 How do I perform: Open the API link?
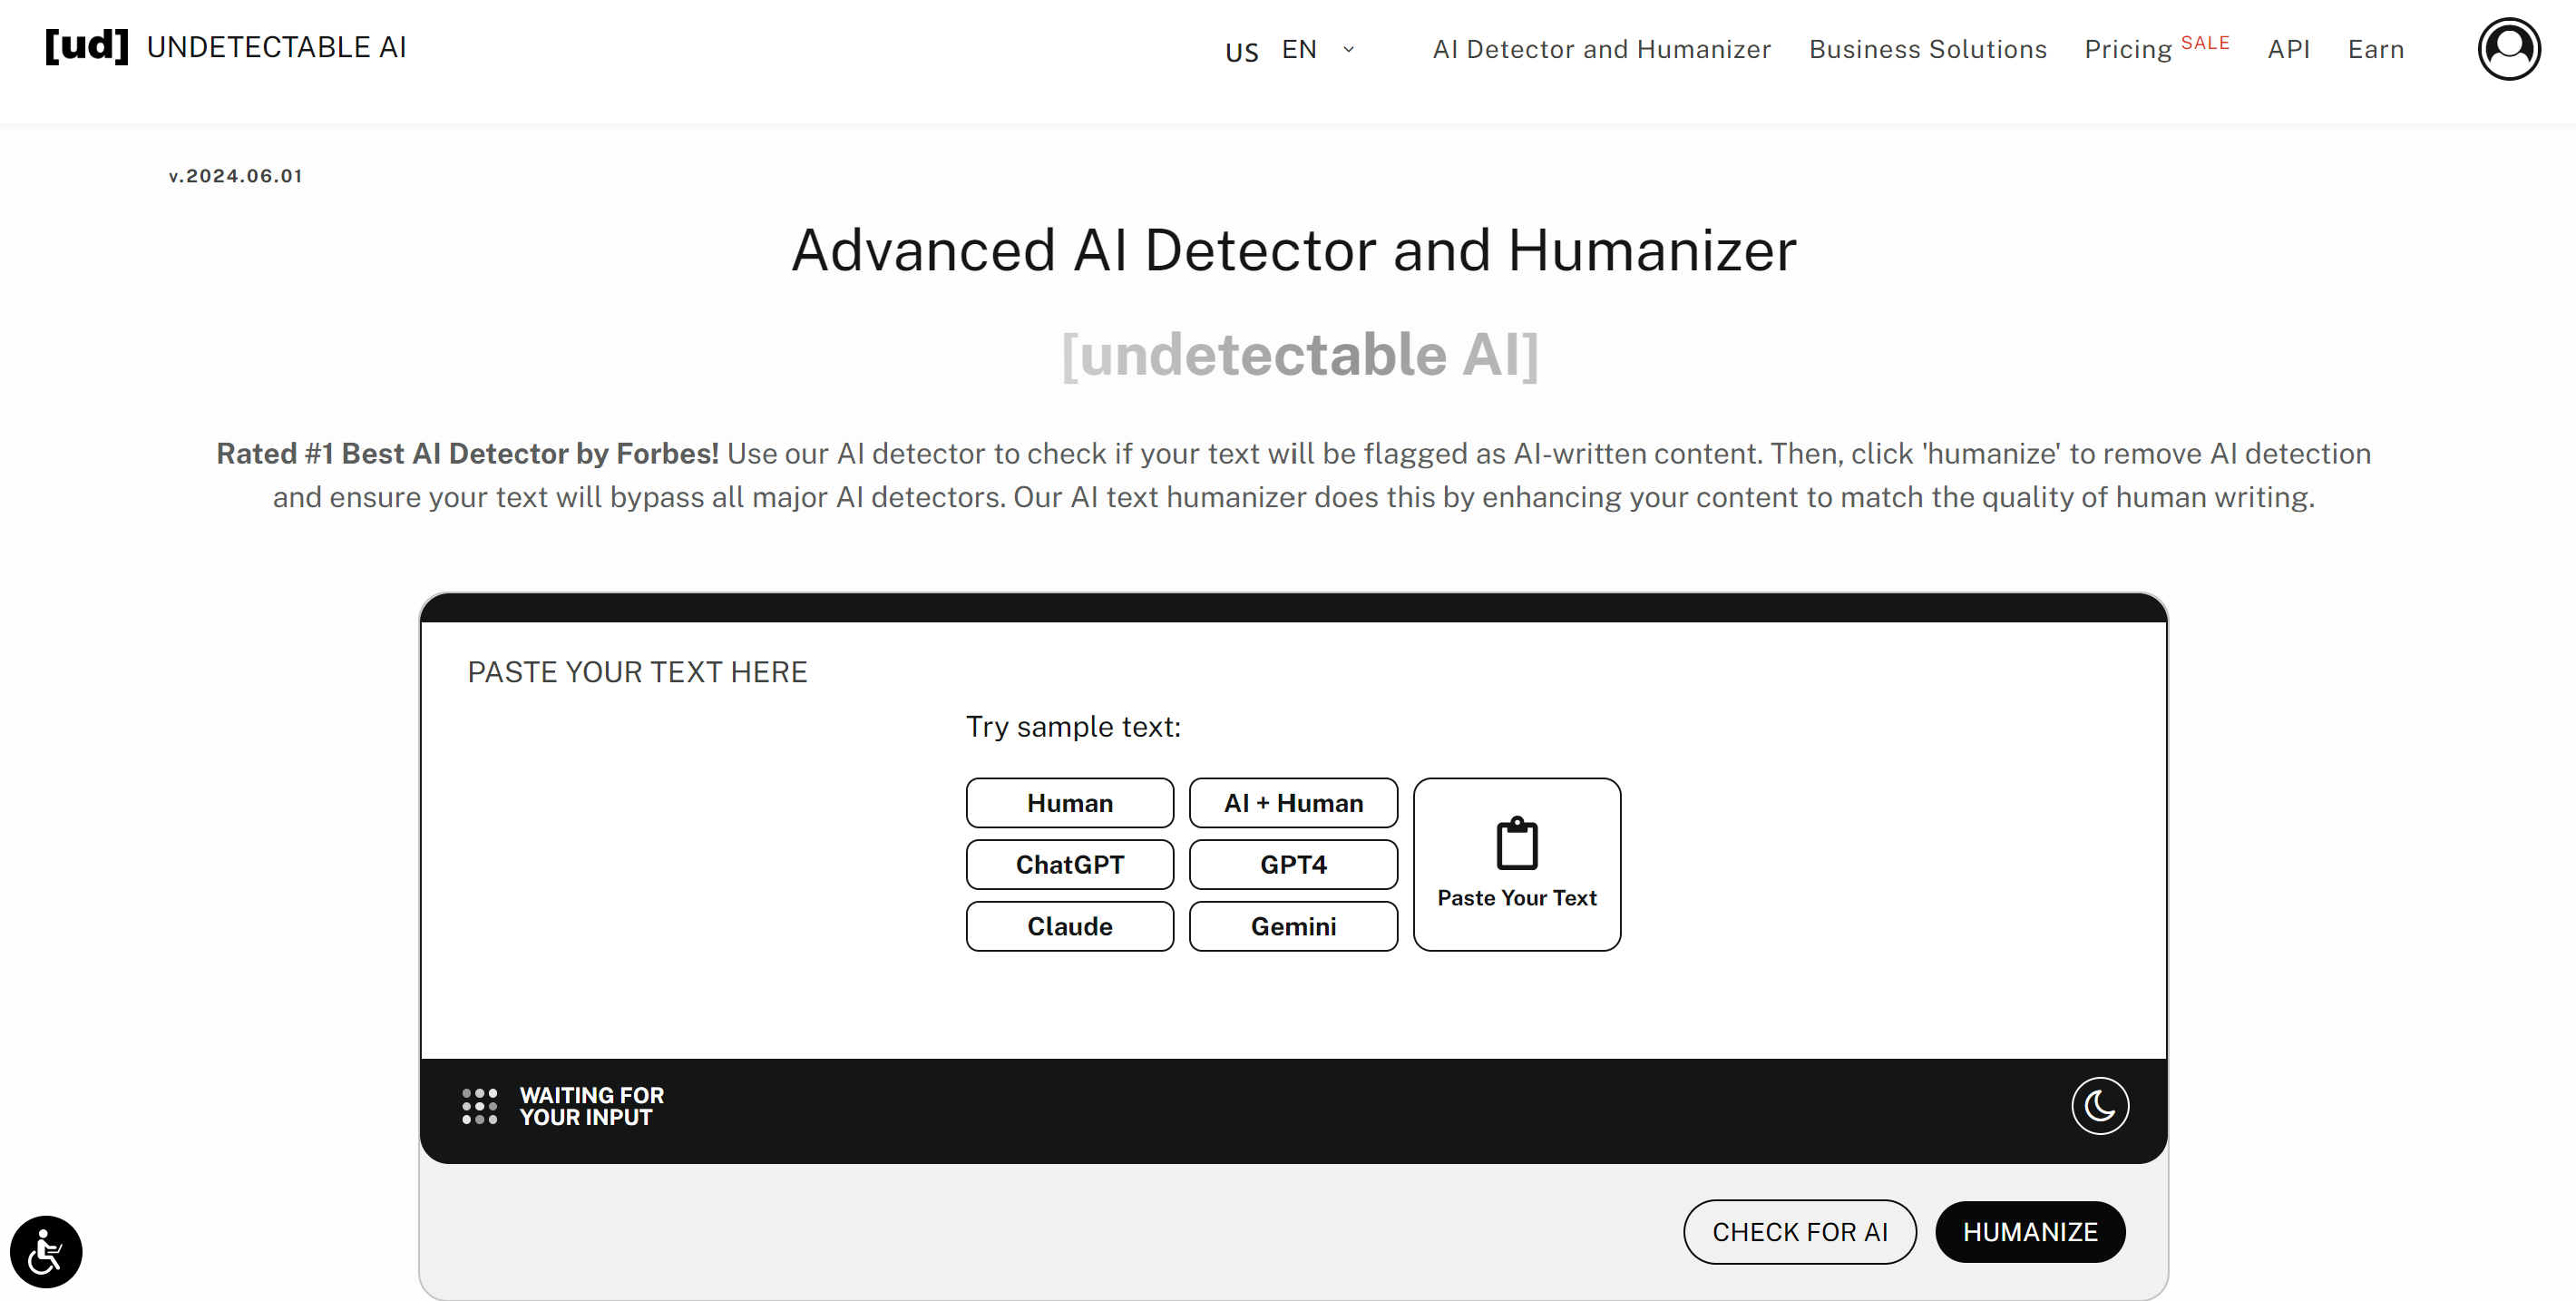tap(2288, 49)
